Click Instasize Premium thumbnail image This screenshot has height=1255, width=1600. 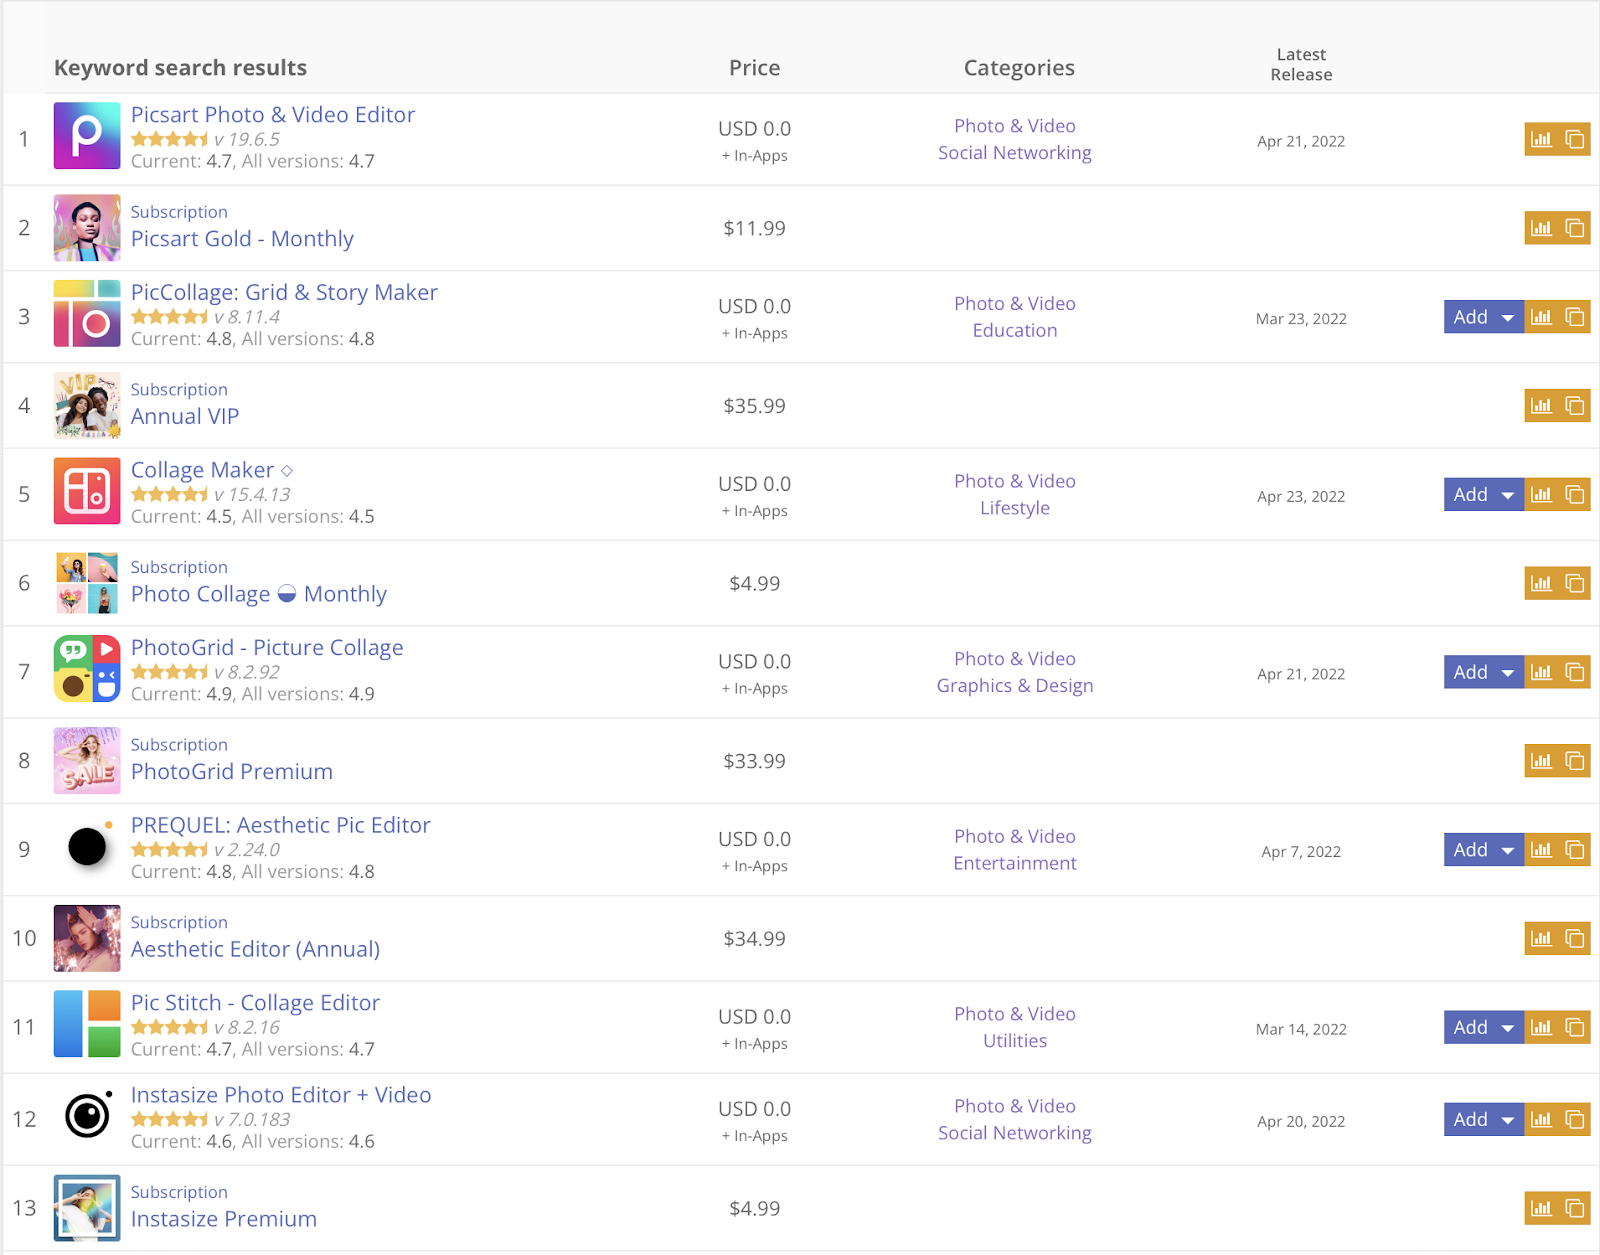coord(87,1208)
